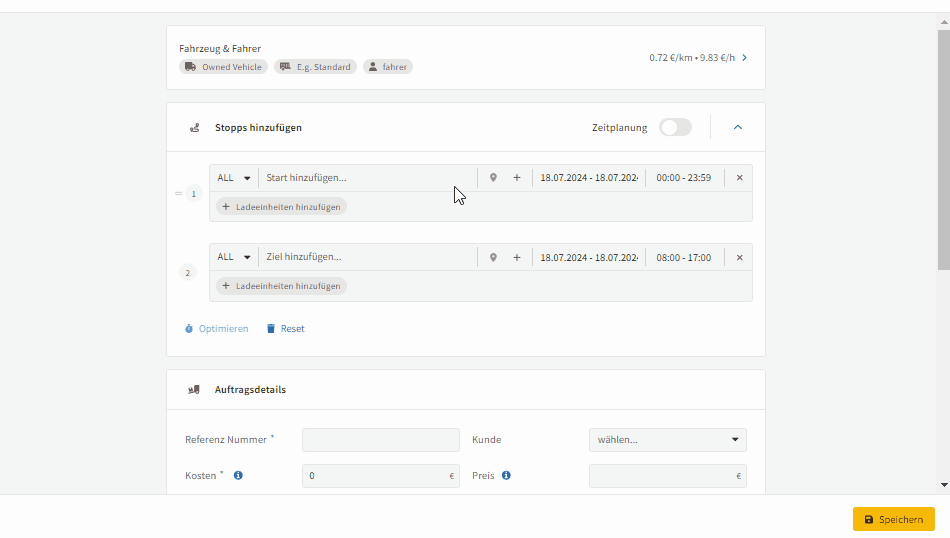Click the Optimieren link
The width and height of the screenshot is (950, 538).
click(x=216, y=328)
